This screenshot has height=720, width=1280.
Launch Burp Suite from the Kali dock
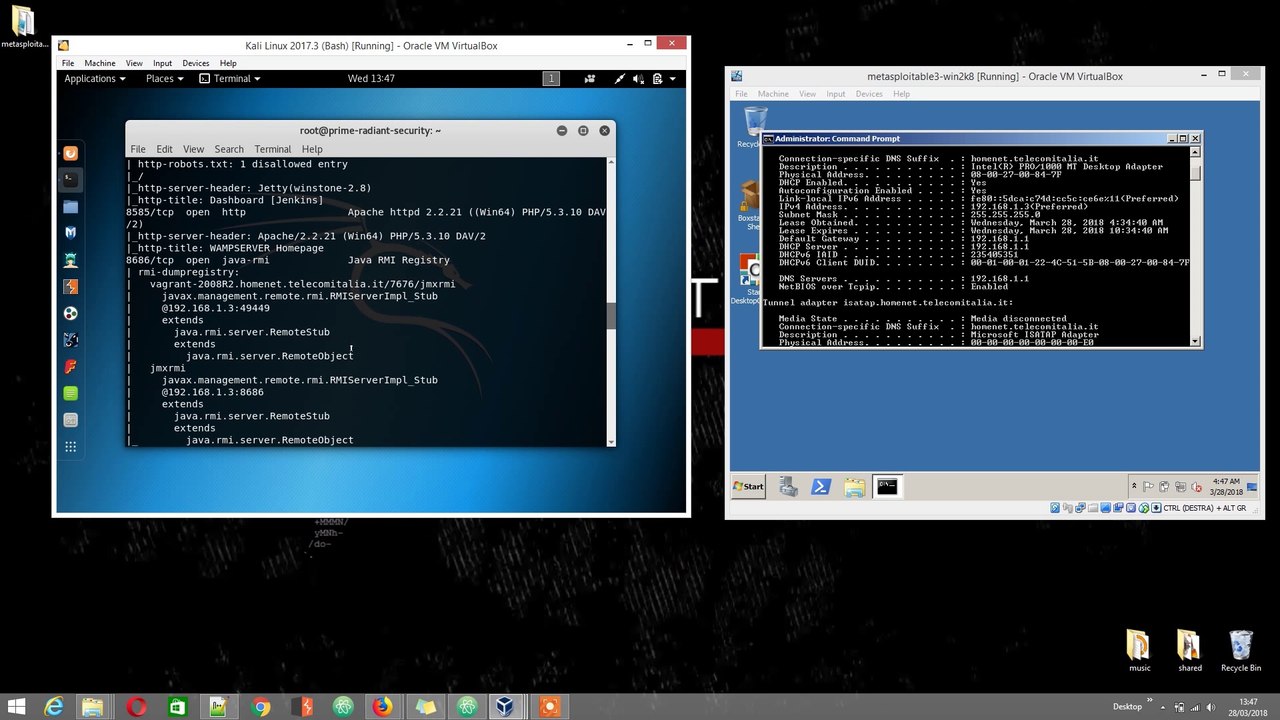[x=70, y=287]
